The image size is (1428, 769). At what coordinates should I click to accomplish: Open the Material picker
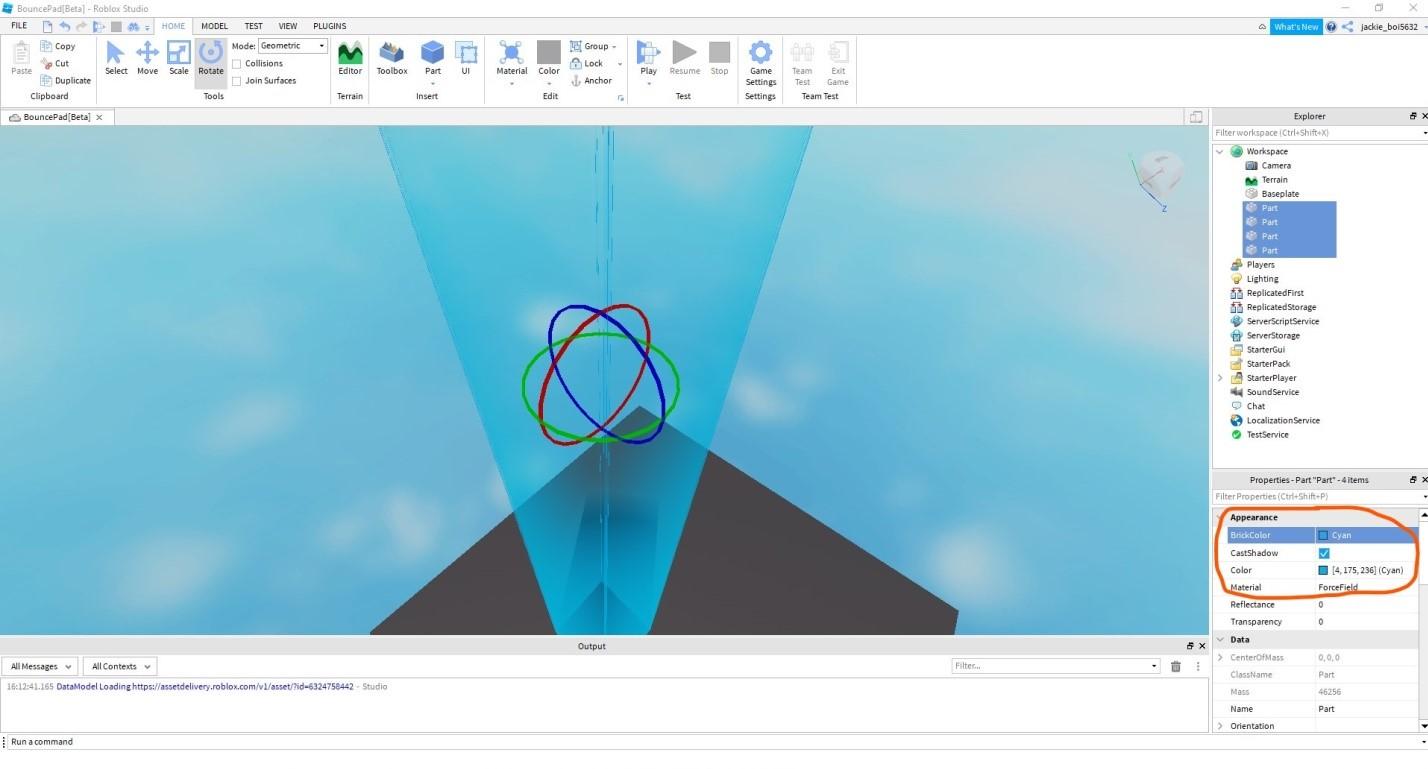click(511, 60)
